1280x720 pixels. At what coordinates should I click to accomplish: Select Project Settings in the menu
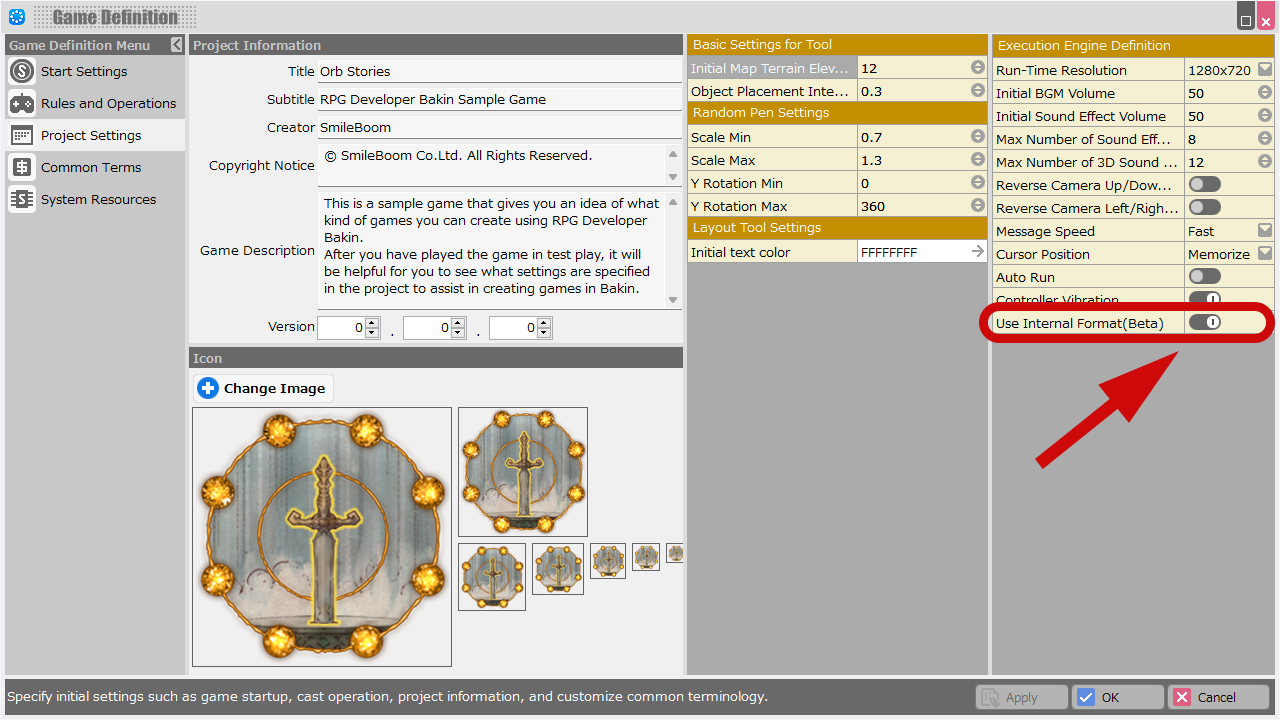91,135
